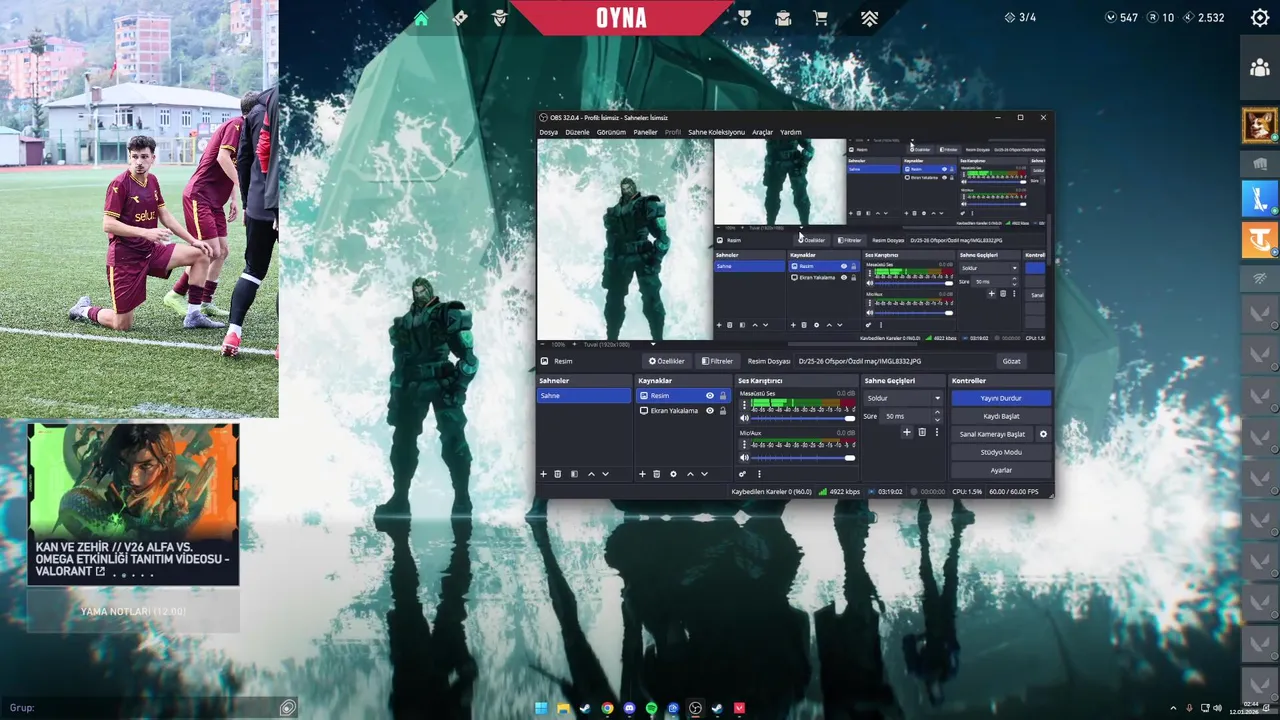Screen dimensions: 1280x720
Task: Open virtual camera settings gear icon
Action: tap(1043, 434)
